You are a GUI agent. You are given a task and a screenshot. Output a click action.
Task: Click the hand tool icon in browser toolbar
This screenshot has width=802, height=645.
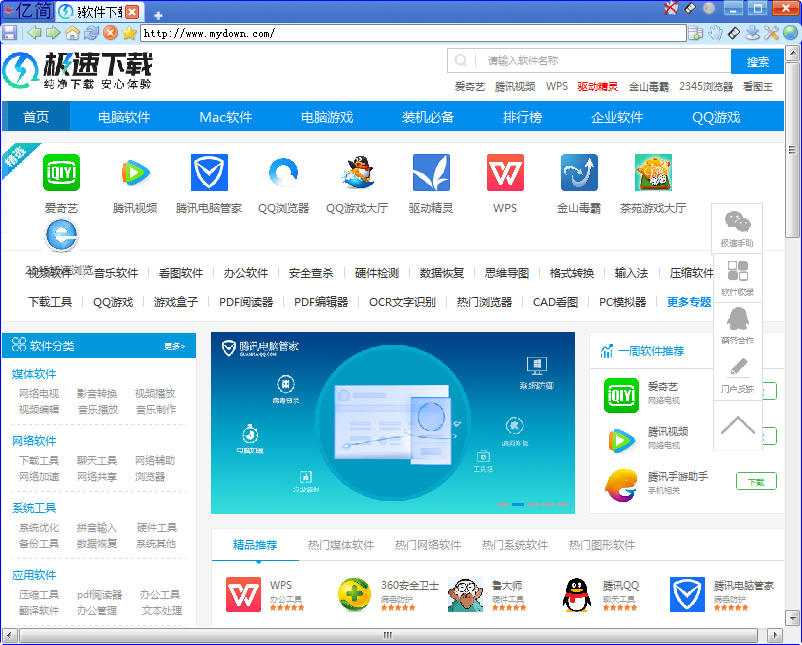pos(715,33)
